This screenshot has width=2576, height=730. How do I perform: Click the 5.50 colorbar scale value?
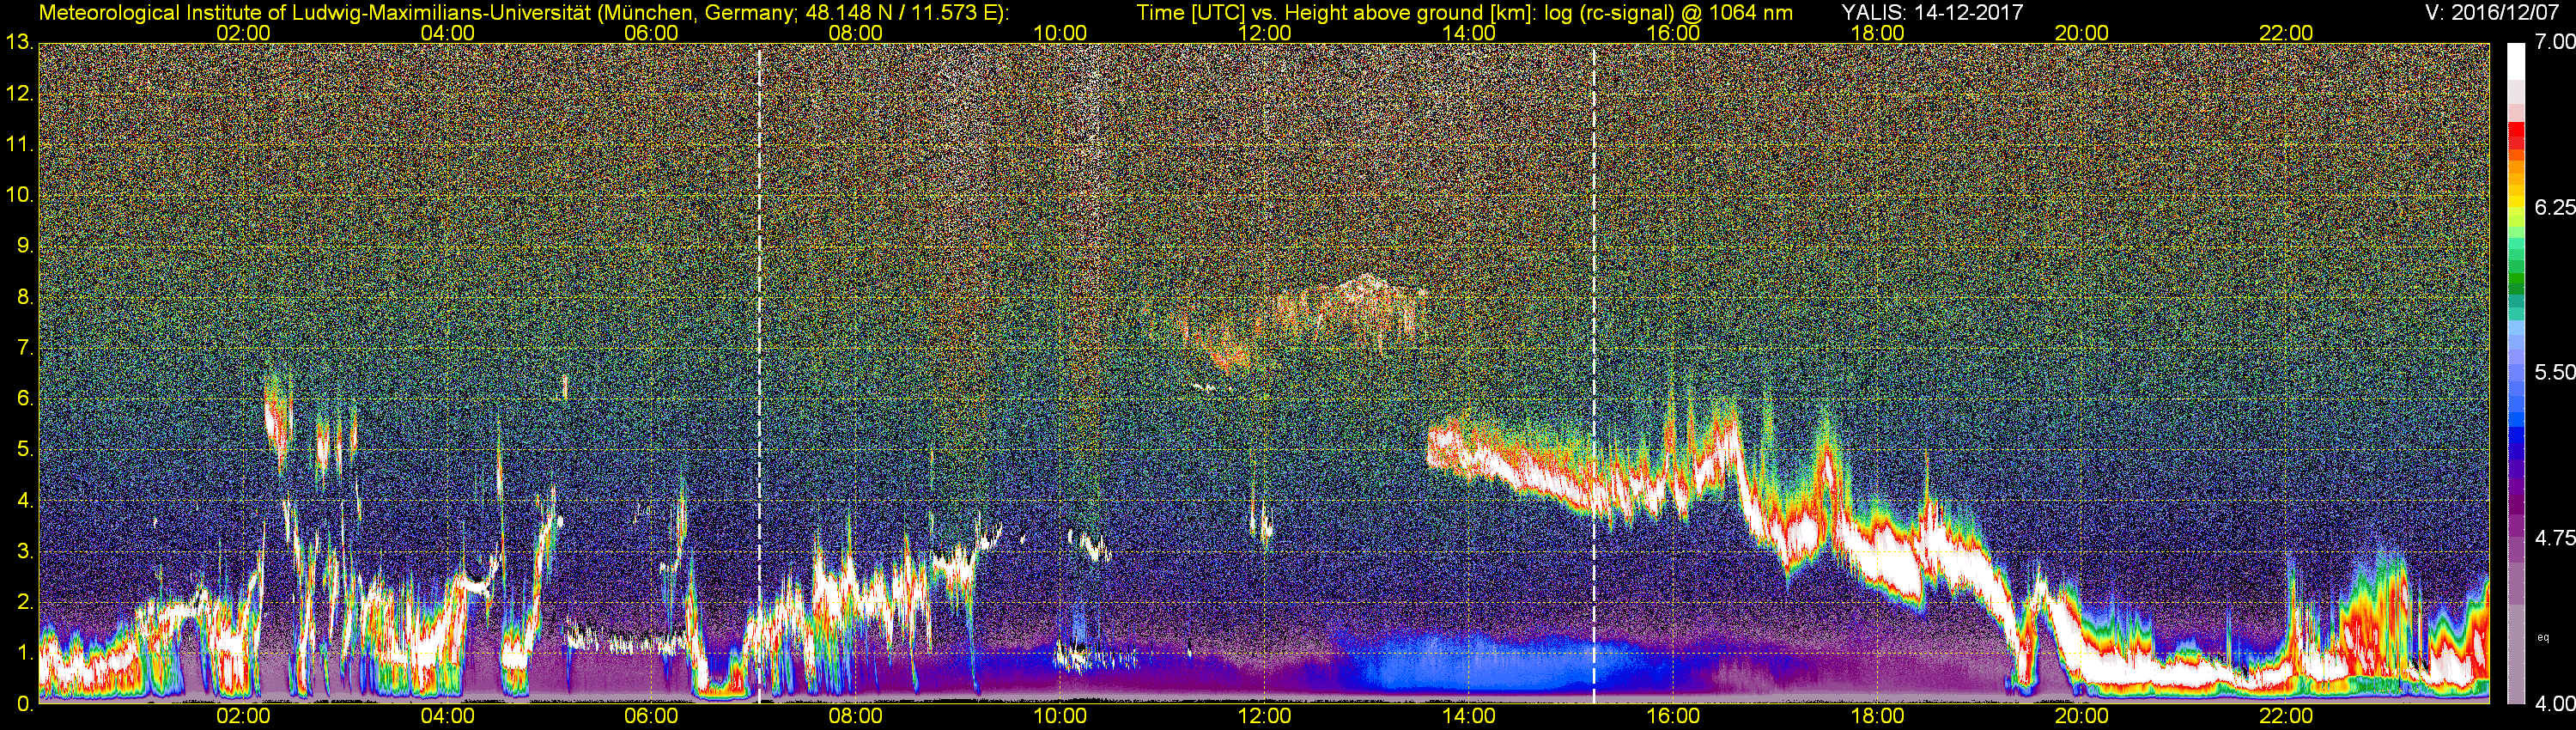click(2554, 372)
